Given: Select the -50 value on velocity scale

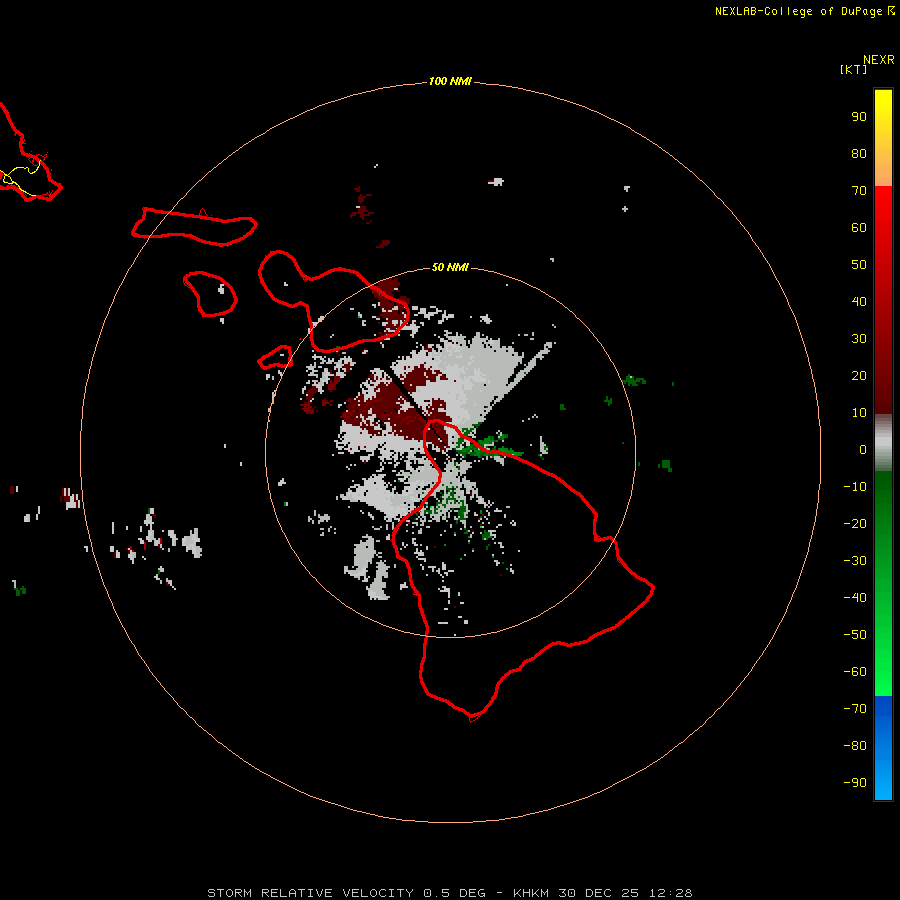Looking at the screenshot, I should (855, 635).
